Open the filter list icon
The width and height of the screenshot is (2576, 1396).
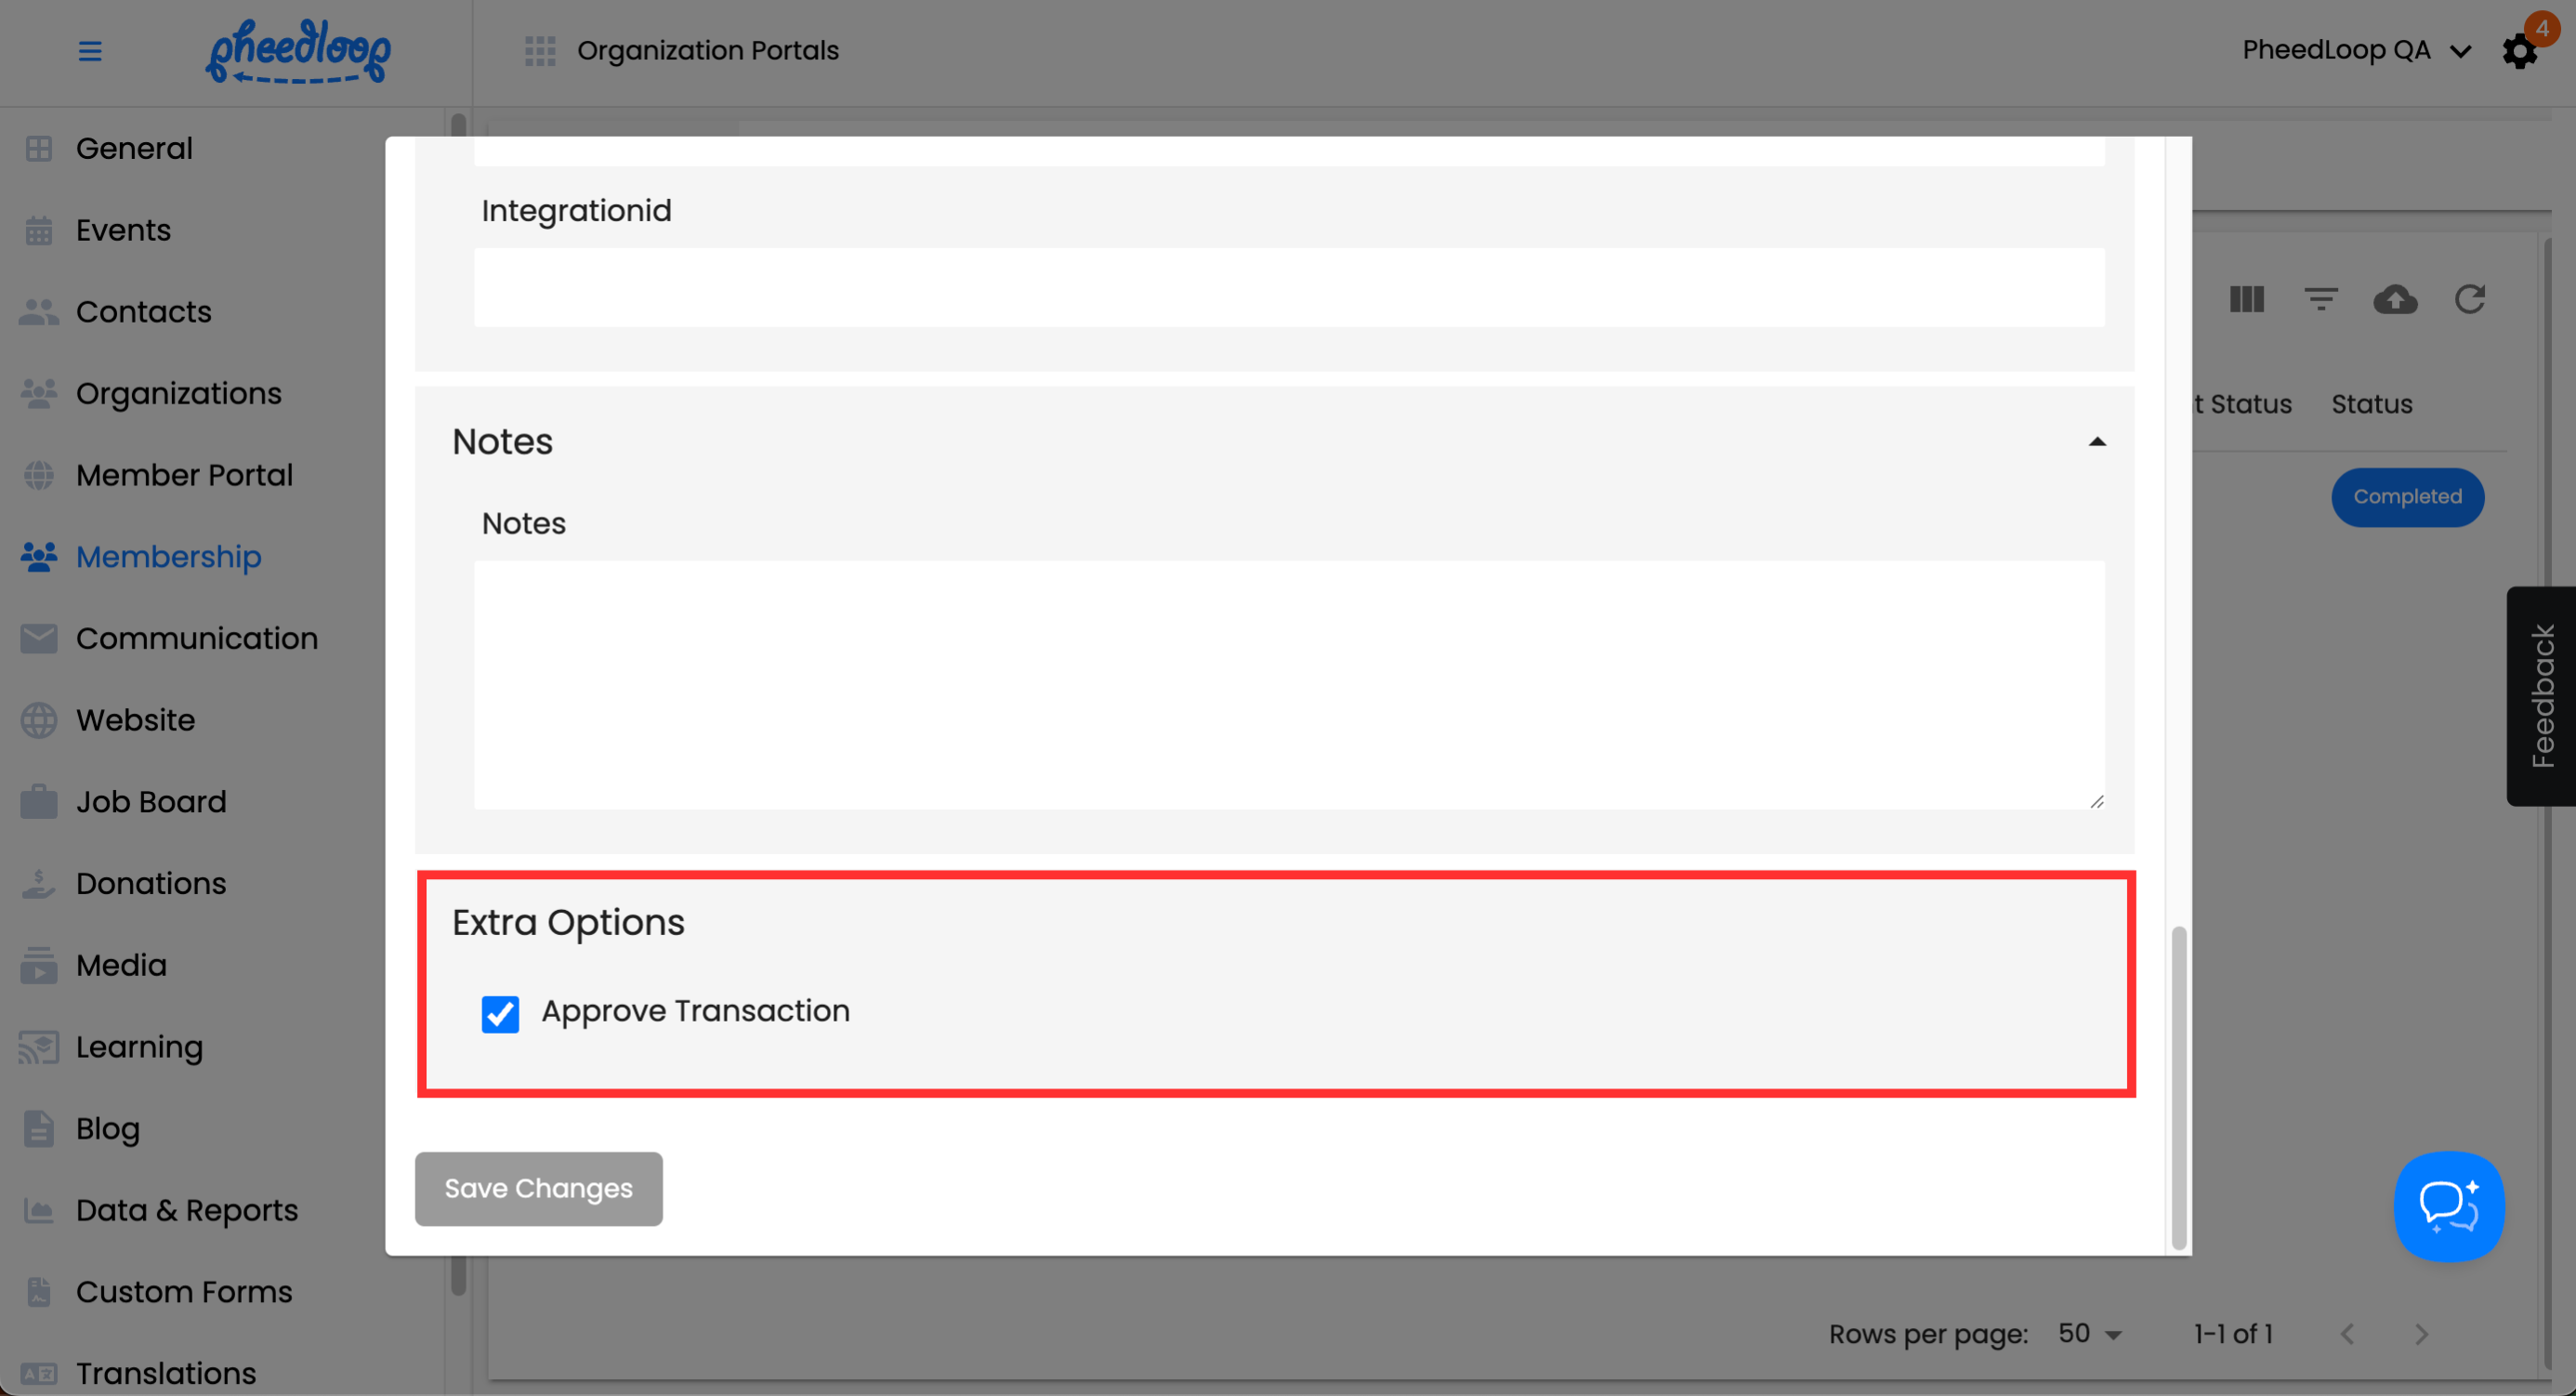click(2321, 299)
